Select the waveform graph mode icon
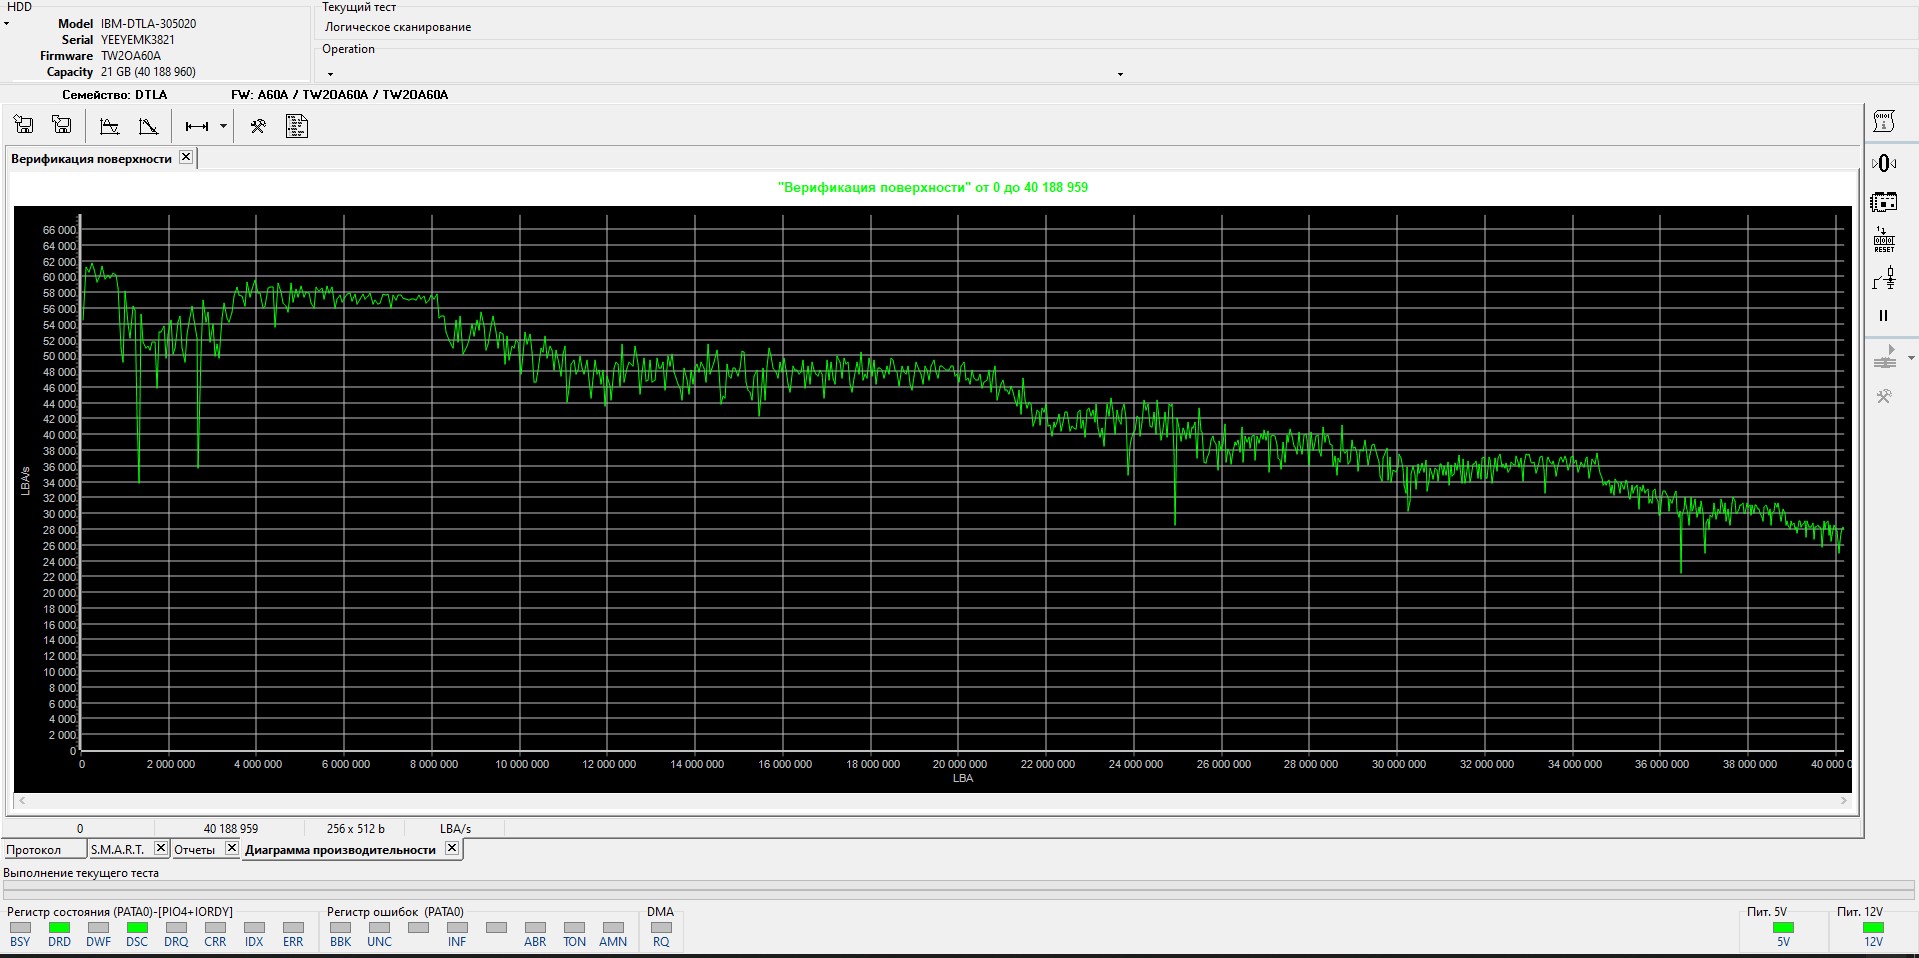Screen dimensions: 1919x958 point(110,126)
